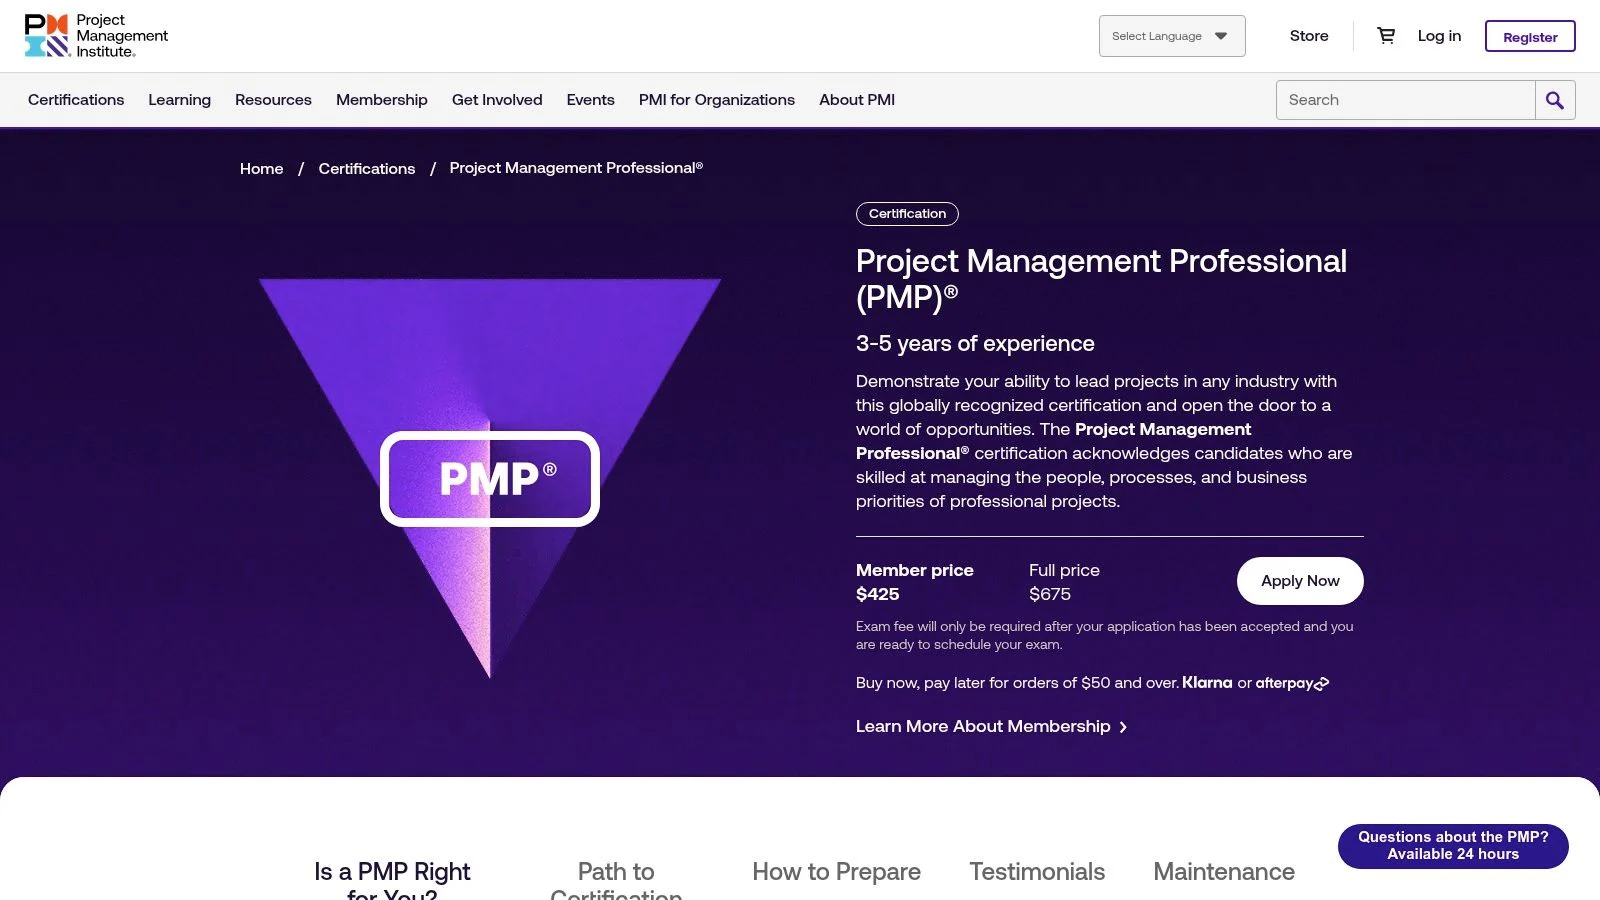Open the Events menu
This screenshot has width=1600, height=900.
[x=591, y=100]
